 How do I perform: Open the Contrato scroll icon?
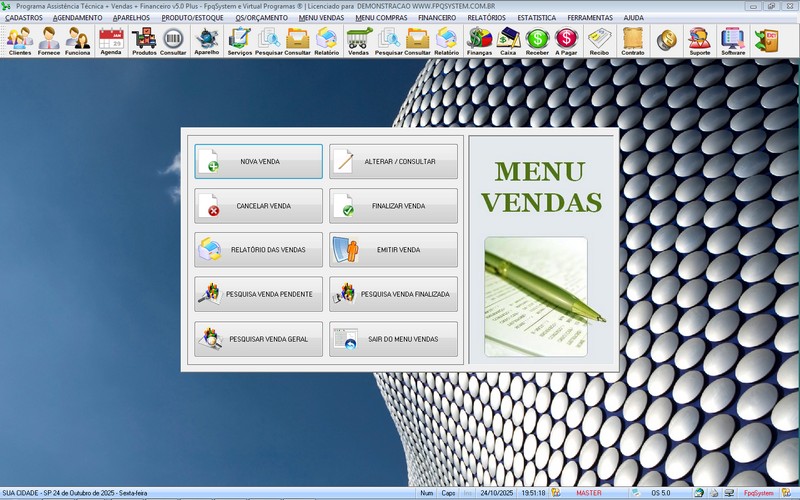coord(633,41)
